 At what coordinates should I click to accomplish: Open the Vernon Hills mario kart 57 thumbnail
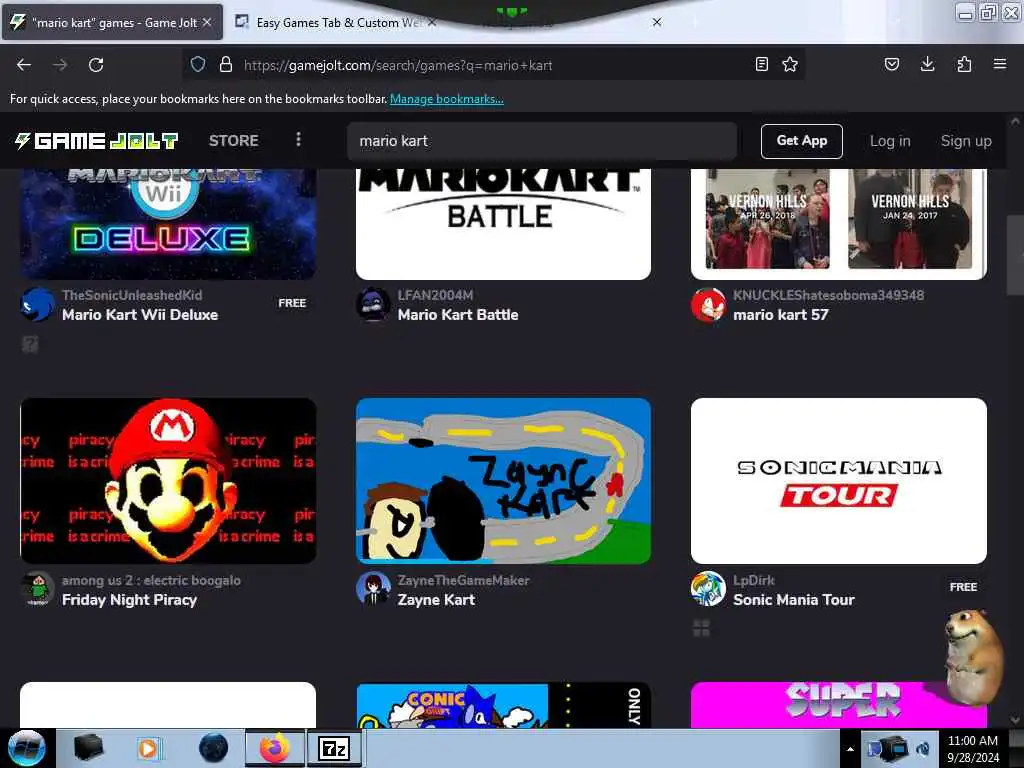coord(839,224)
